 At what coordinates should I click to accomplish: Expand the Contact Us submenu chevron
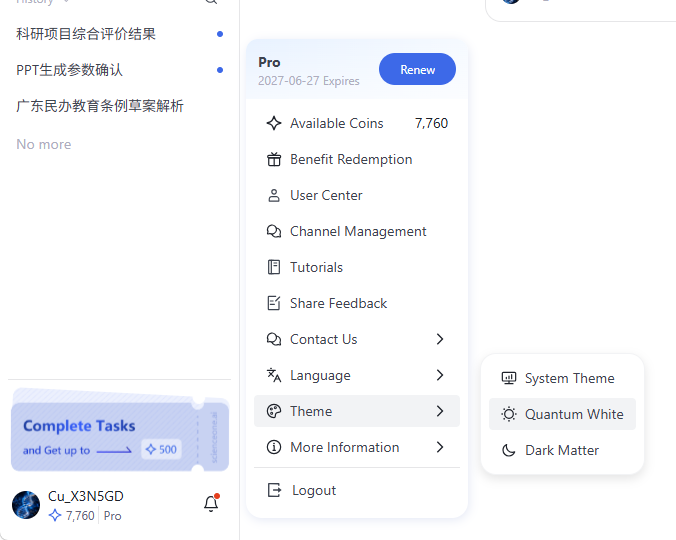click(440, 339)
